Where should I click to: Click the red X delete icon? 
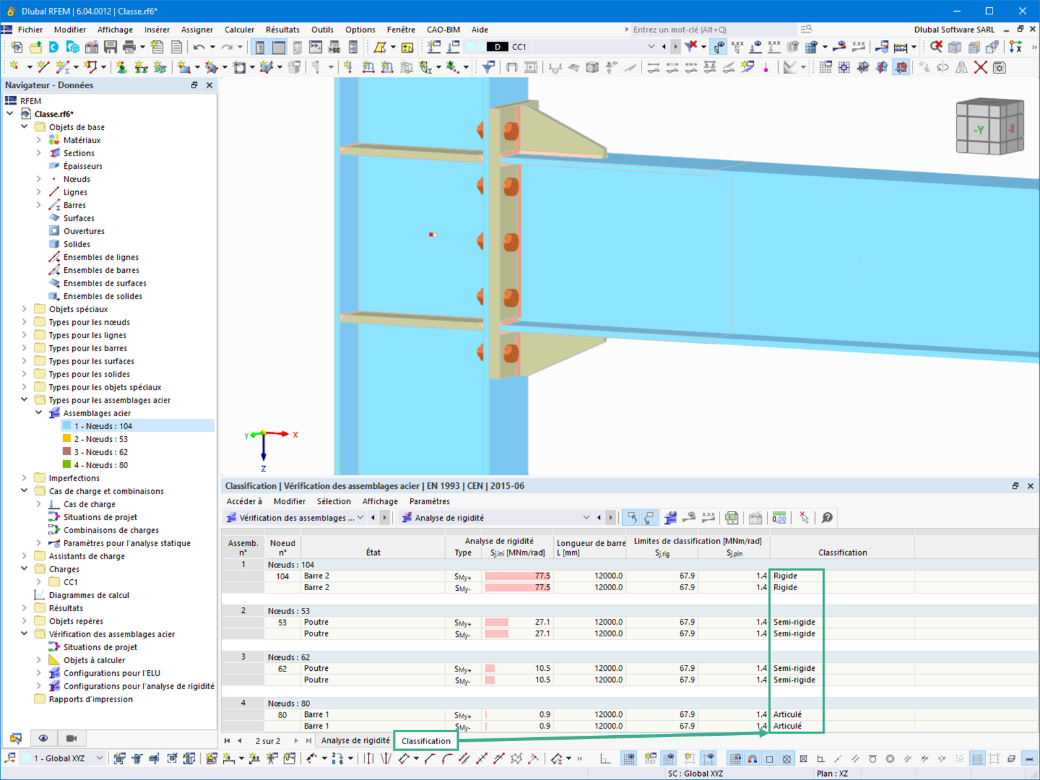pos(980,68)
